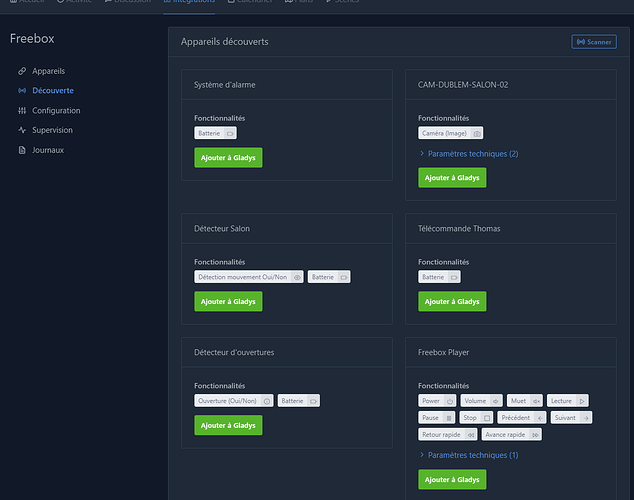Click the Suivant feature badge
The image size is (634, 500).
pyautogui.click(x=571, y=418)
